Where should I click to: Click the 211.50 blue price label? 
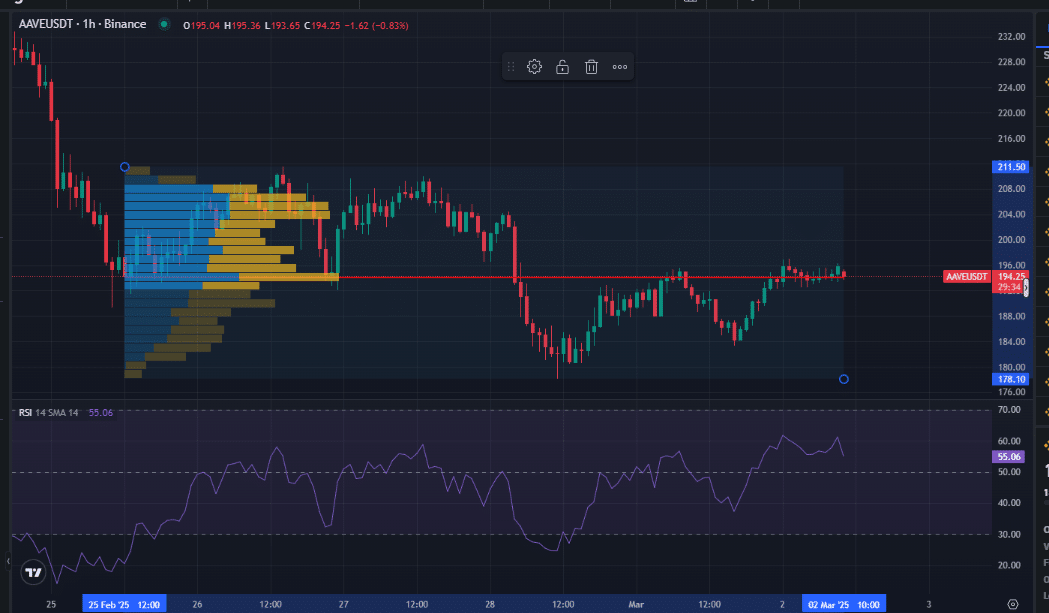coord(1010,167)
